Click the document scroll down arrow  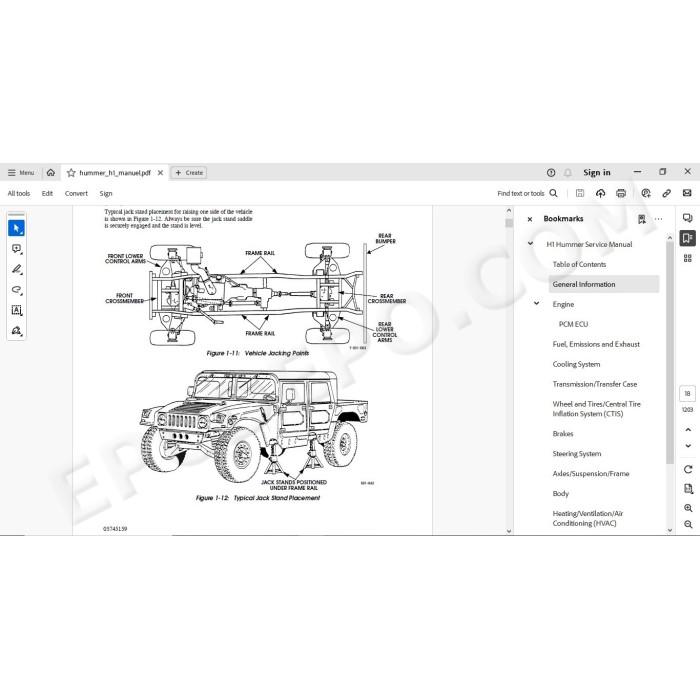(509, 531)
